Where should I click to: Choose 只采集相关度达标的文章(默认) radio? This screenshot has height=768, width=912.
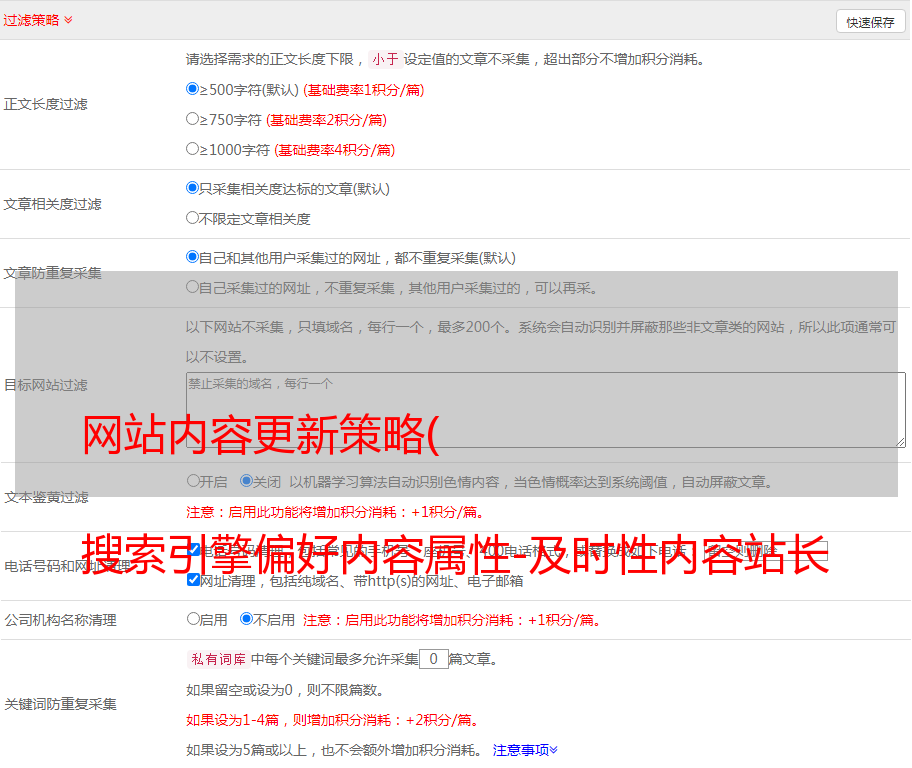(192, 188)
